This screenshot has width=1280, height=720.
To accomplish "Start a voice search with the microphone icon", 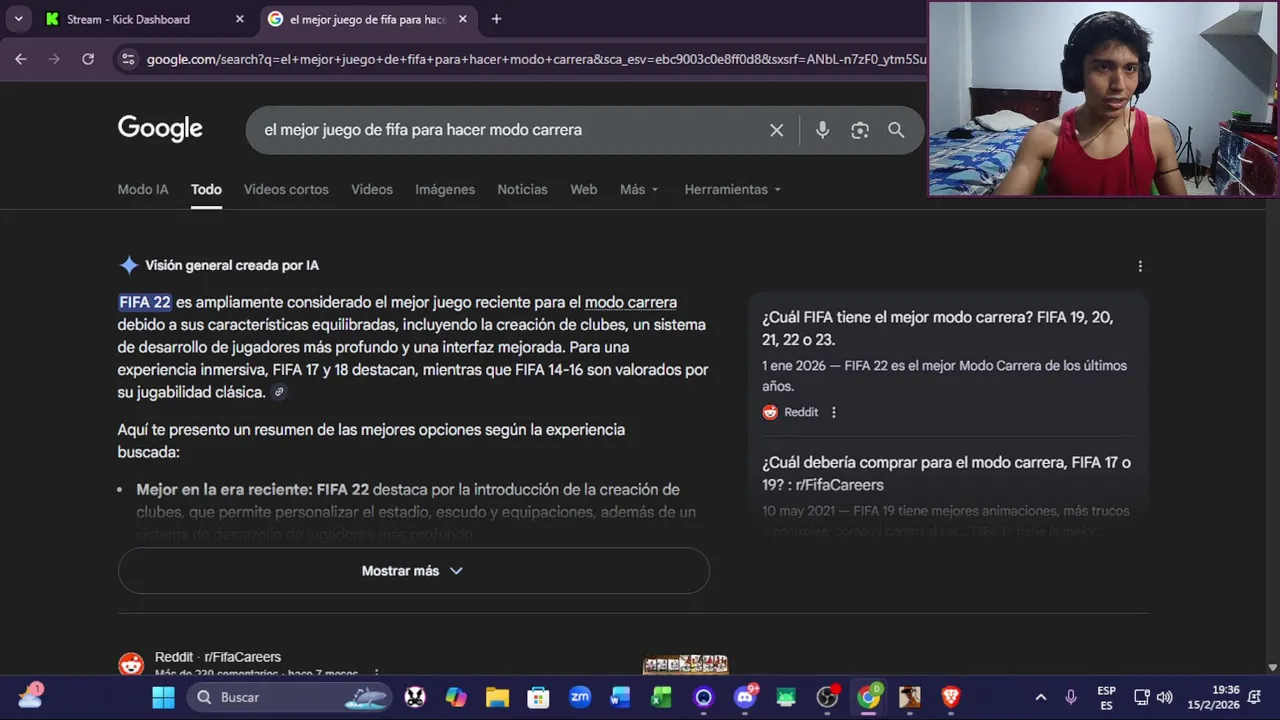I will 822,130.
